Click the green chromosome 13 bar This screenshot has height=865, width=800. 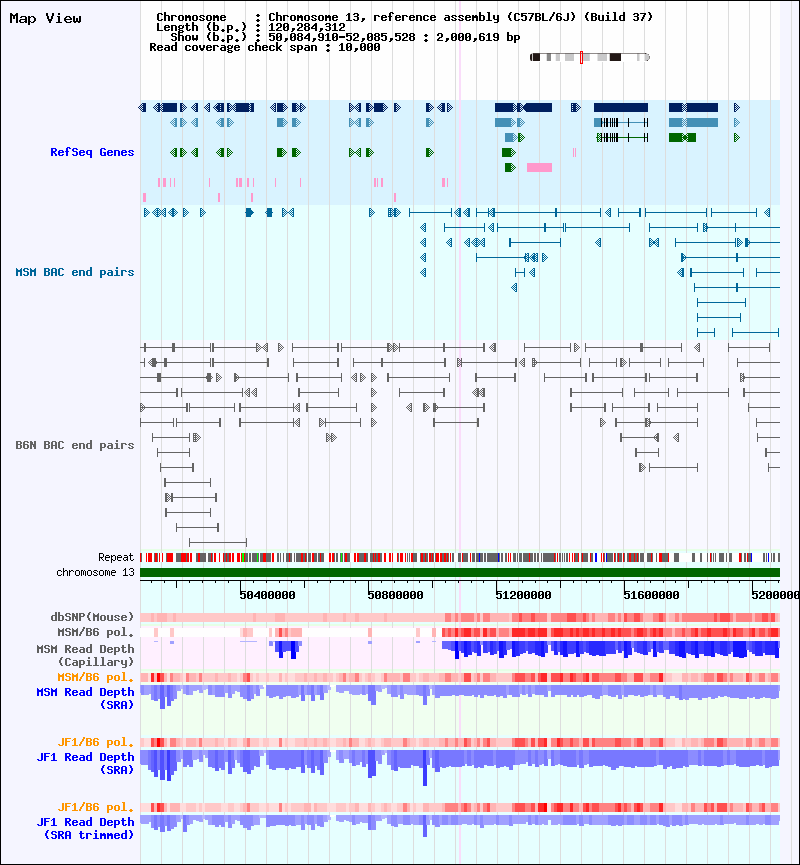(x=460, y=572)
